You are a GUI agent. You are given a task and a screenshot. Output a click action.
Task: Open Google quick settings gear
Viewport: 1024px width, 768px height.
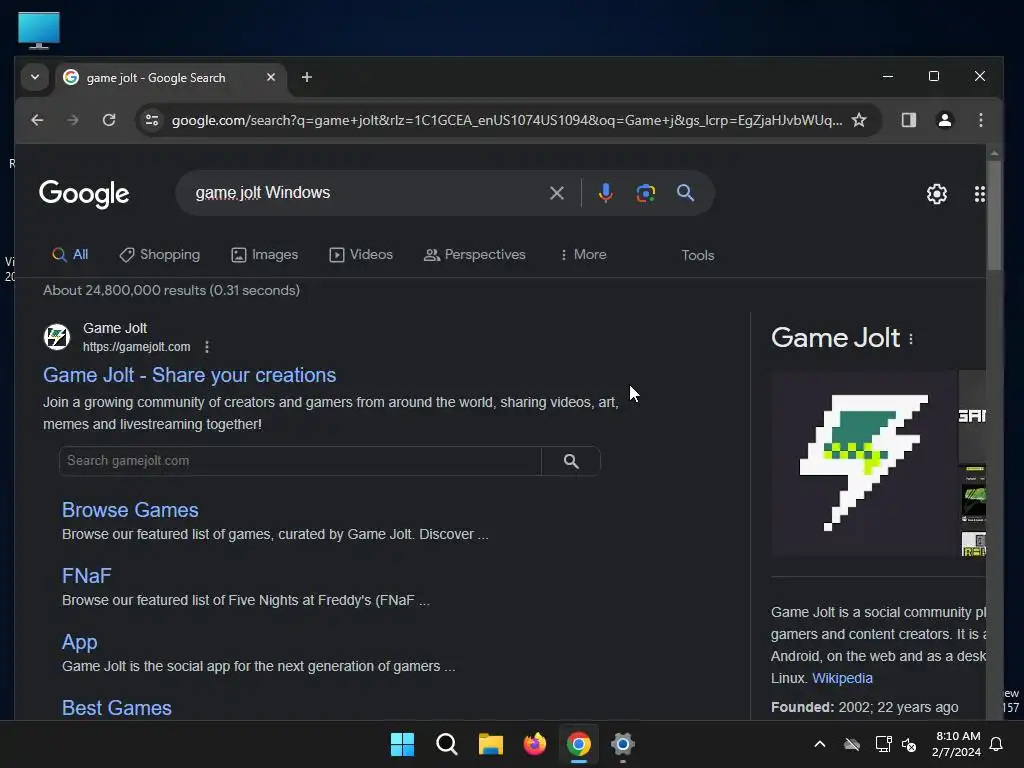point(936,194)
